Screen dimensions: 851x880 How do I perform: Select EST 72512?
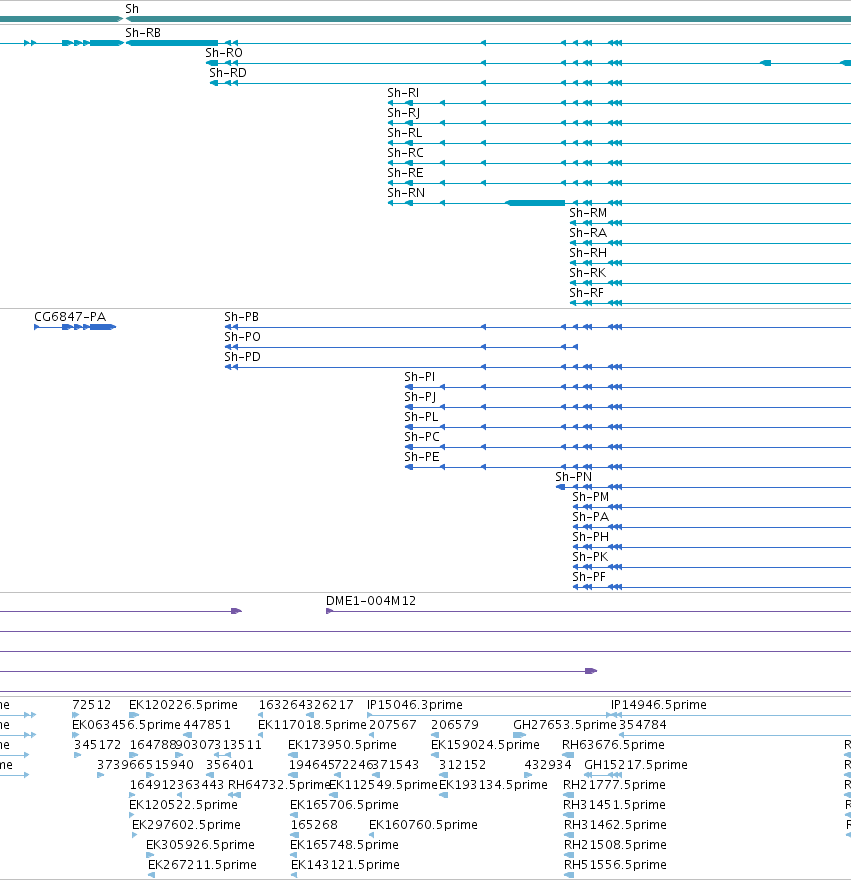91,705
